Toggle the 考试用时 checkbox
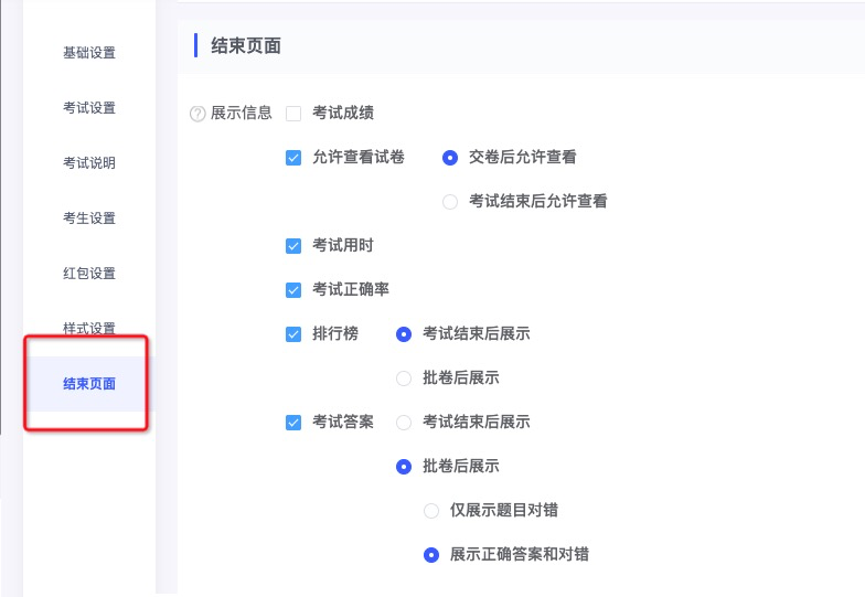This screenshot has height=597, width=866. click(x=293, y=246)
